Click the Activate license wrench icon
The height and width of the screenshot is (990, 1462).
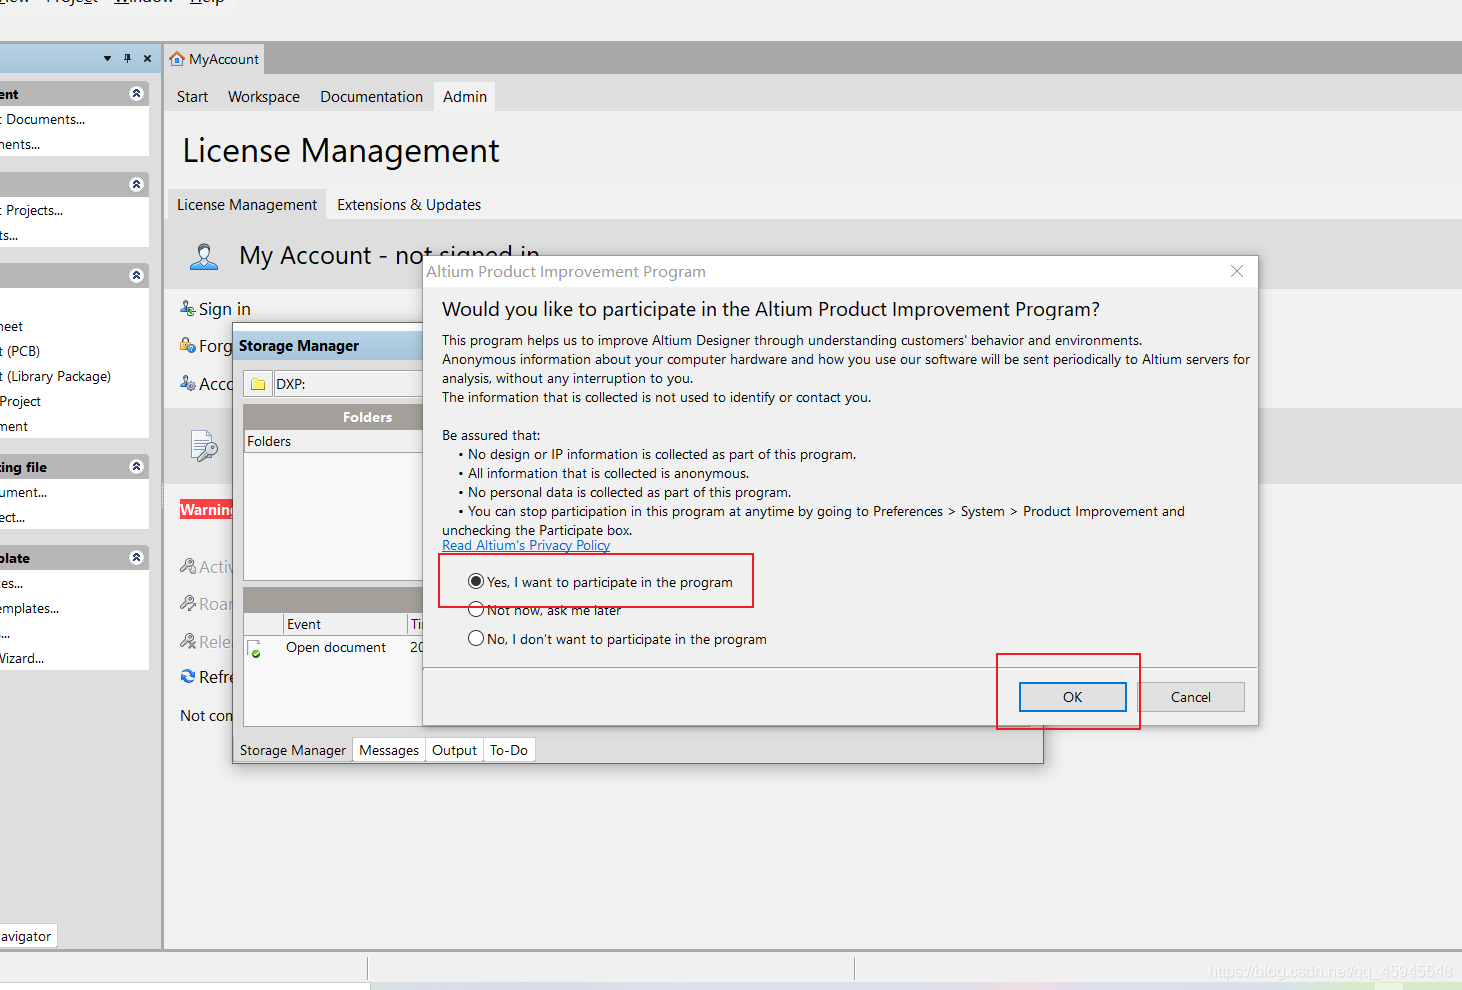pyautogui.click(x=187, y=566)
